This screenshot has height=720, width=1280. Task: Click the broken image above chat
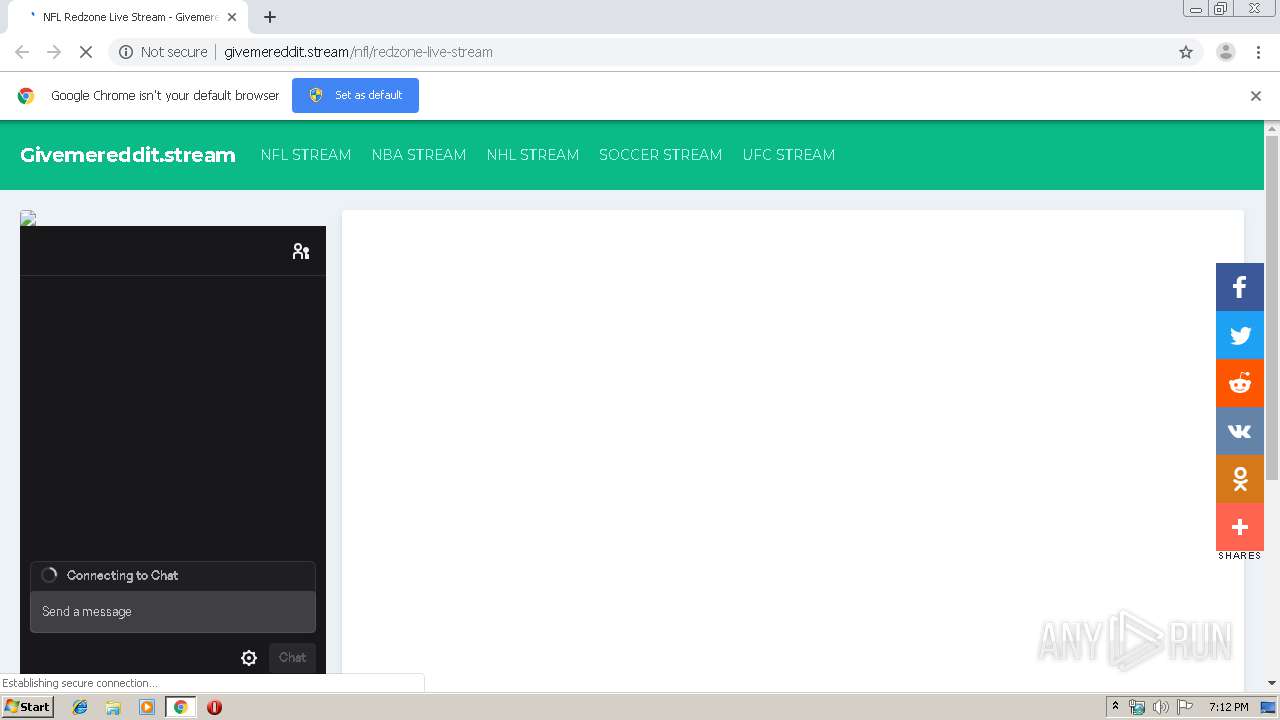pos(28,218)
